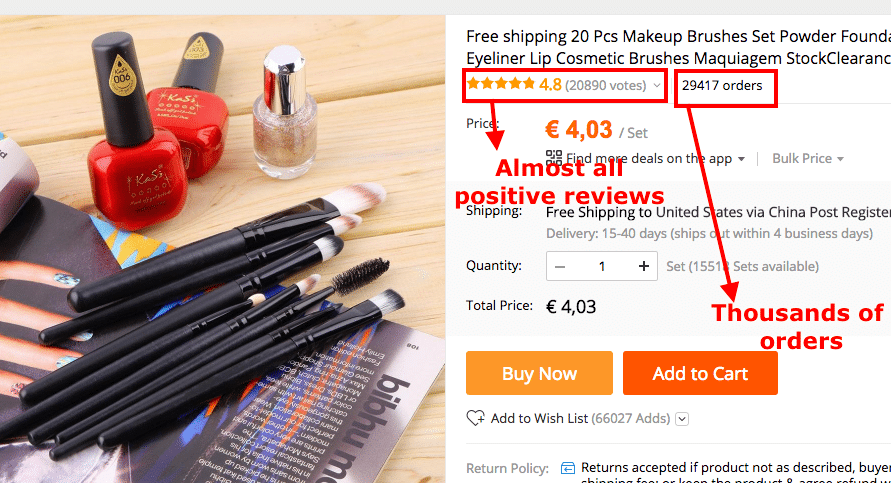Expand the wish list dropdown arrow

pos(682,419)
